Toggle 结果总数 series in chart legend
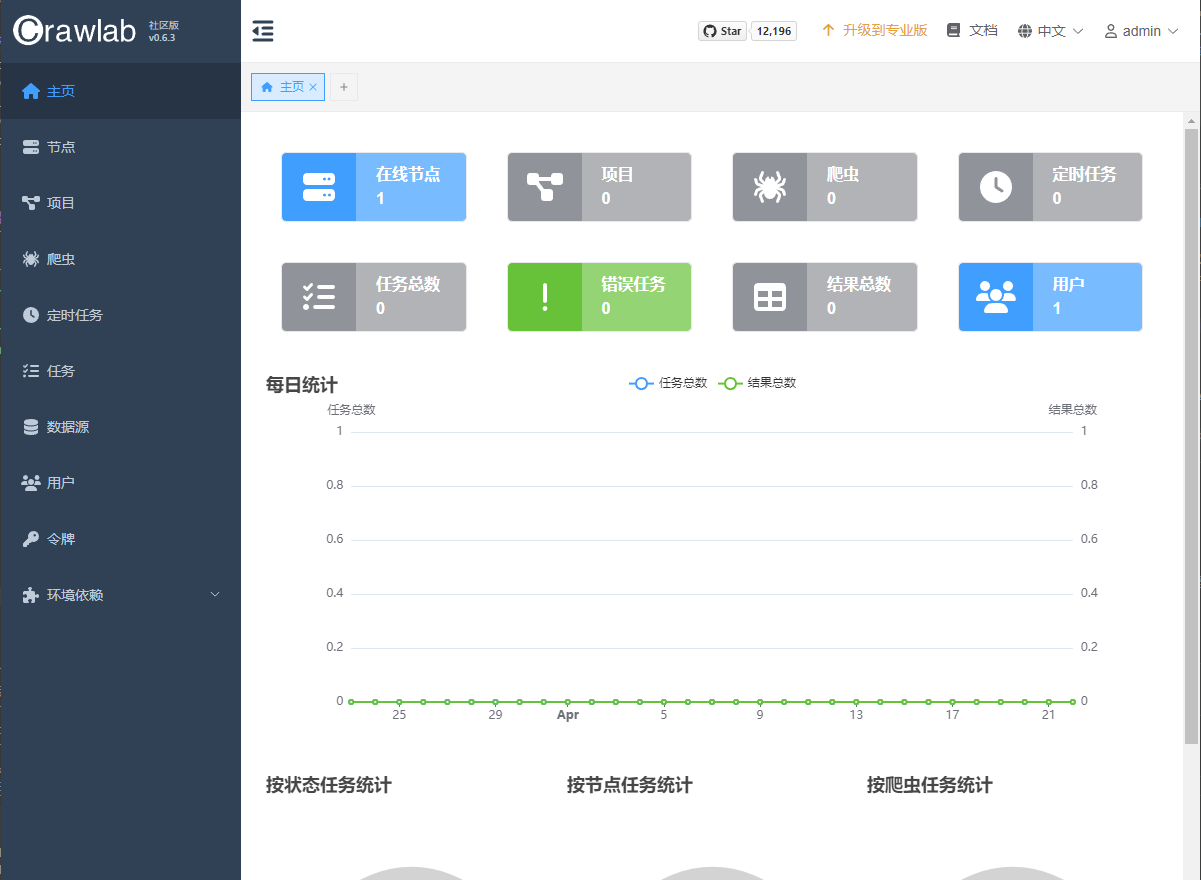 757,383
